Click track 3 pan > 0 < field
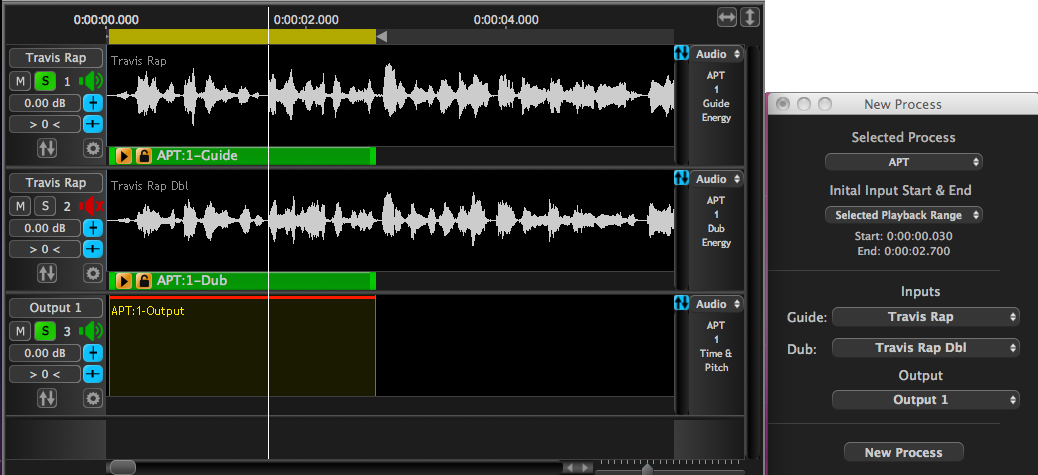Image resolution: width=1038 pixels, height=475 pixels. point(45,374)
